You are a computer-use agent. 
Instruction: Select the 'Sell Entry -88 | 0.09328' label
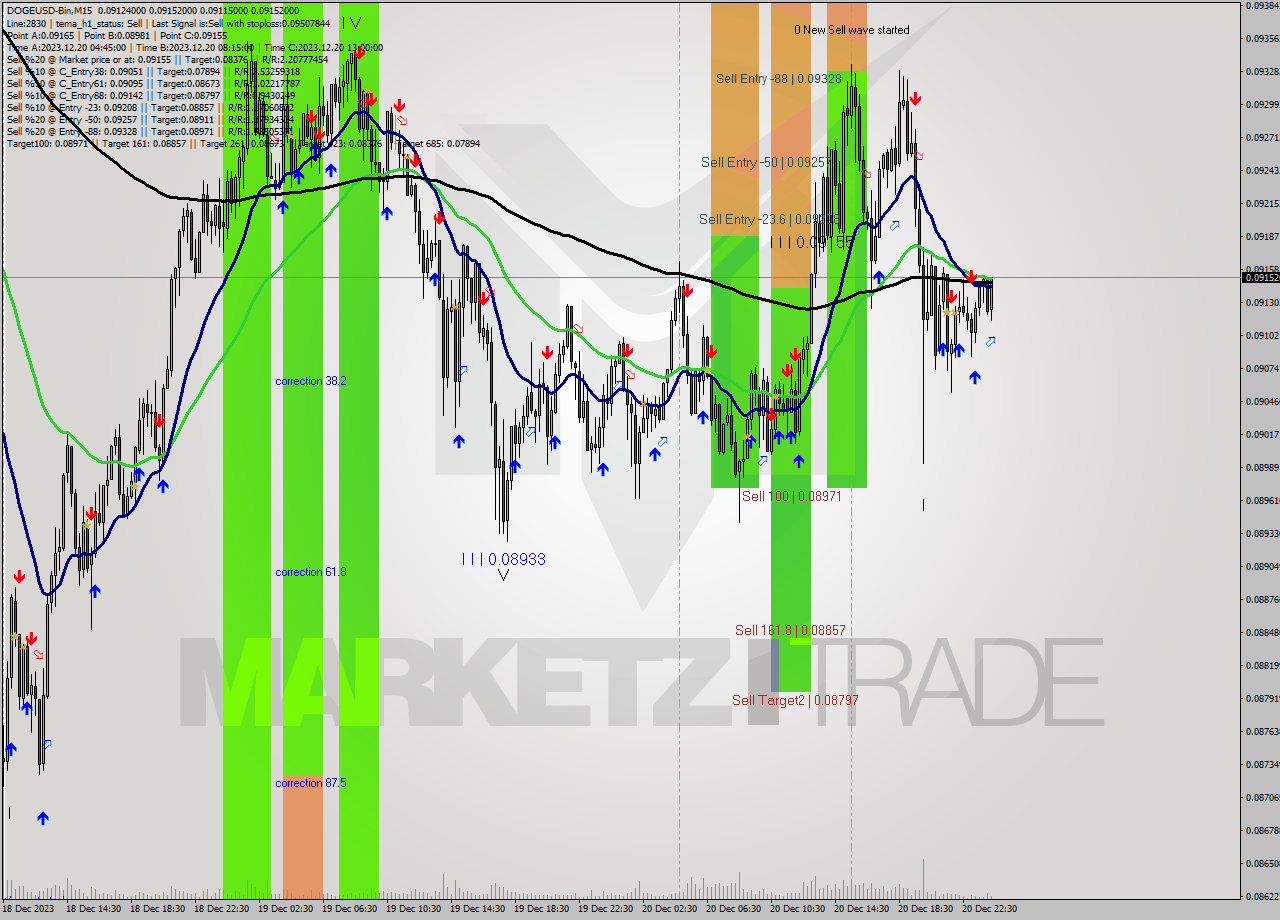(x=779, y=78)
